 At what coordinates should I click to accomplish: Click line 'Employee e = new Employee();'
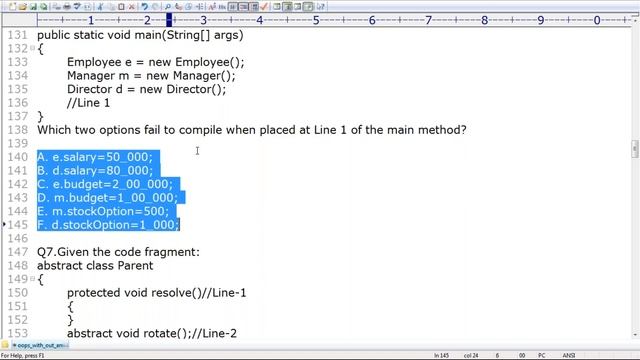click(x=156, y=62)
